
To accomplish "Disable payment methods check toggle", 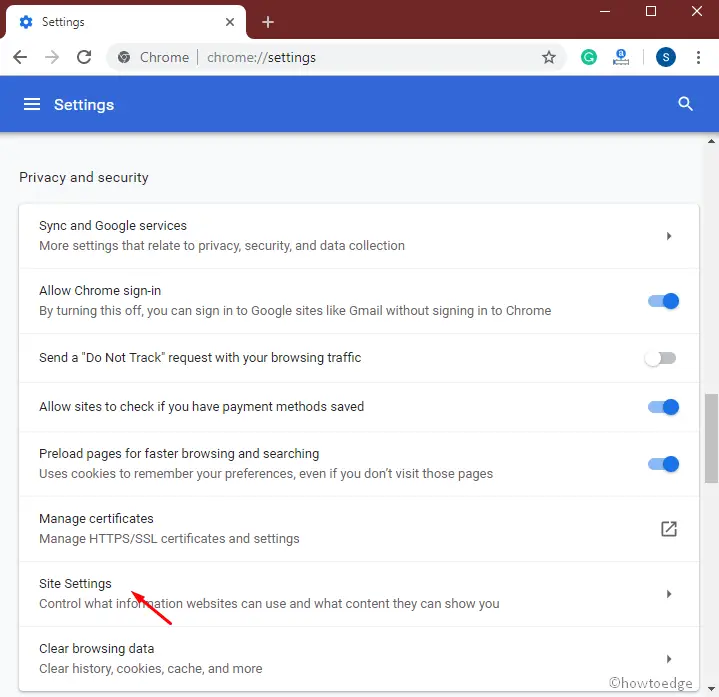I will [x=663, y=407].
